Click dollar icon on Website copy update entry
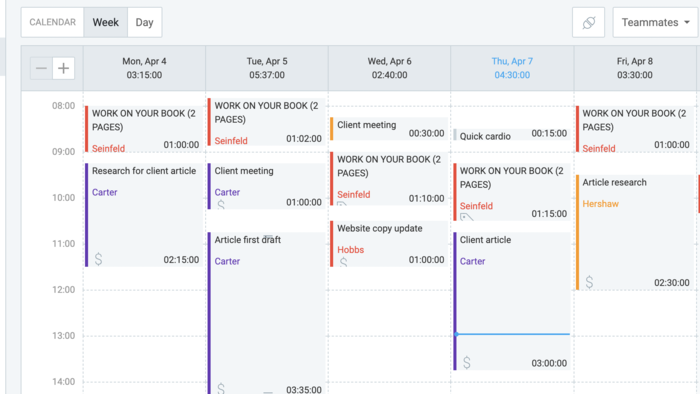700x394 pixels. point(343,262)
